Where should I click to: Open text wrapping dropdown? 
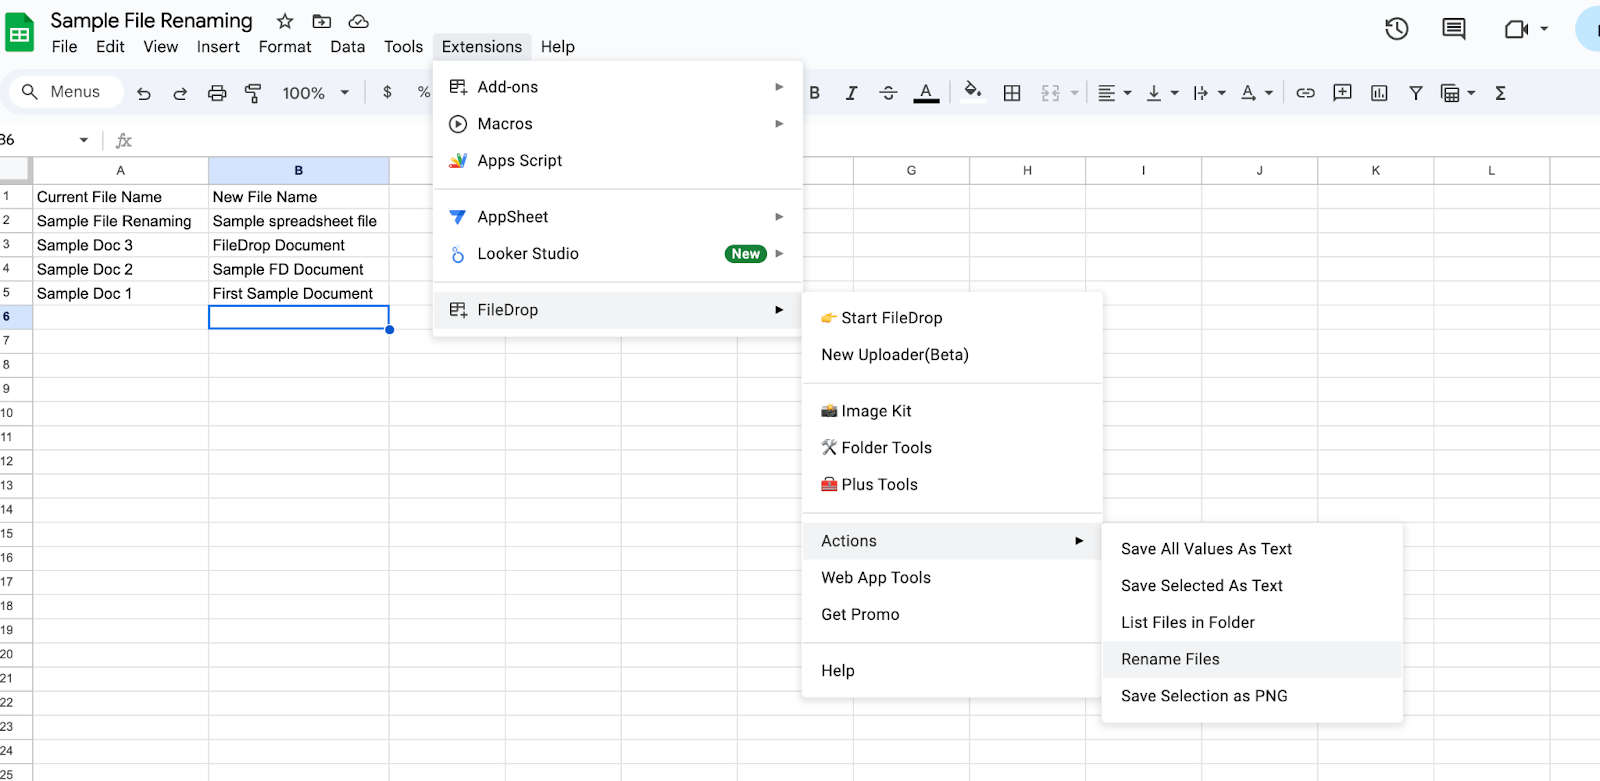click(1209, 93)
